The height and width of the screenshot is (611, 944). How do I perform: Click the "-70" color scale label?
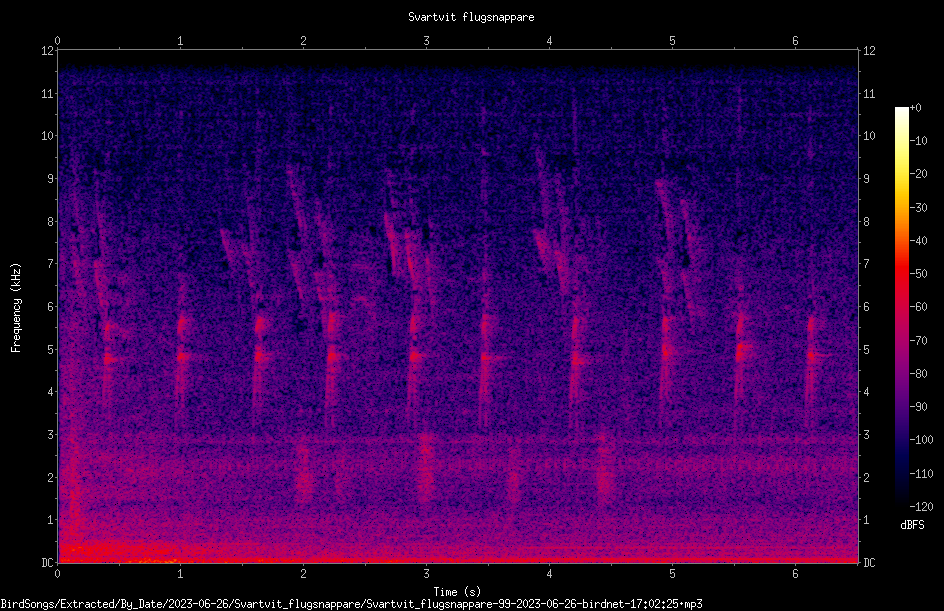918,341
